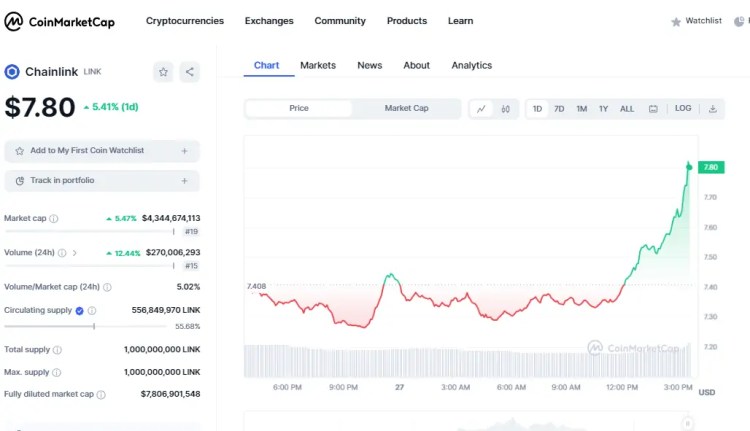Click plus icon on watchlist button
Image resolution: width=750 pixels, height=431 pixels.
(184, 151)
